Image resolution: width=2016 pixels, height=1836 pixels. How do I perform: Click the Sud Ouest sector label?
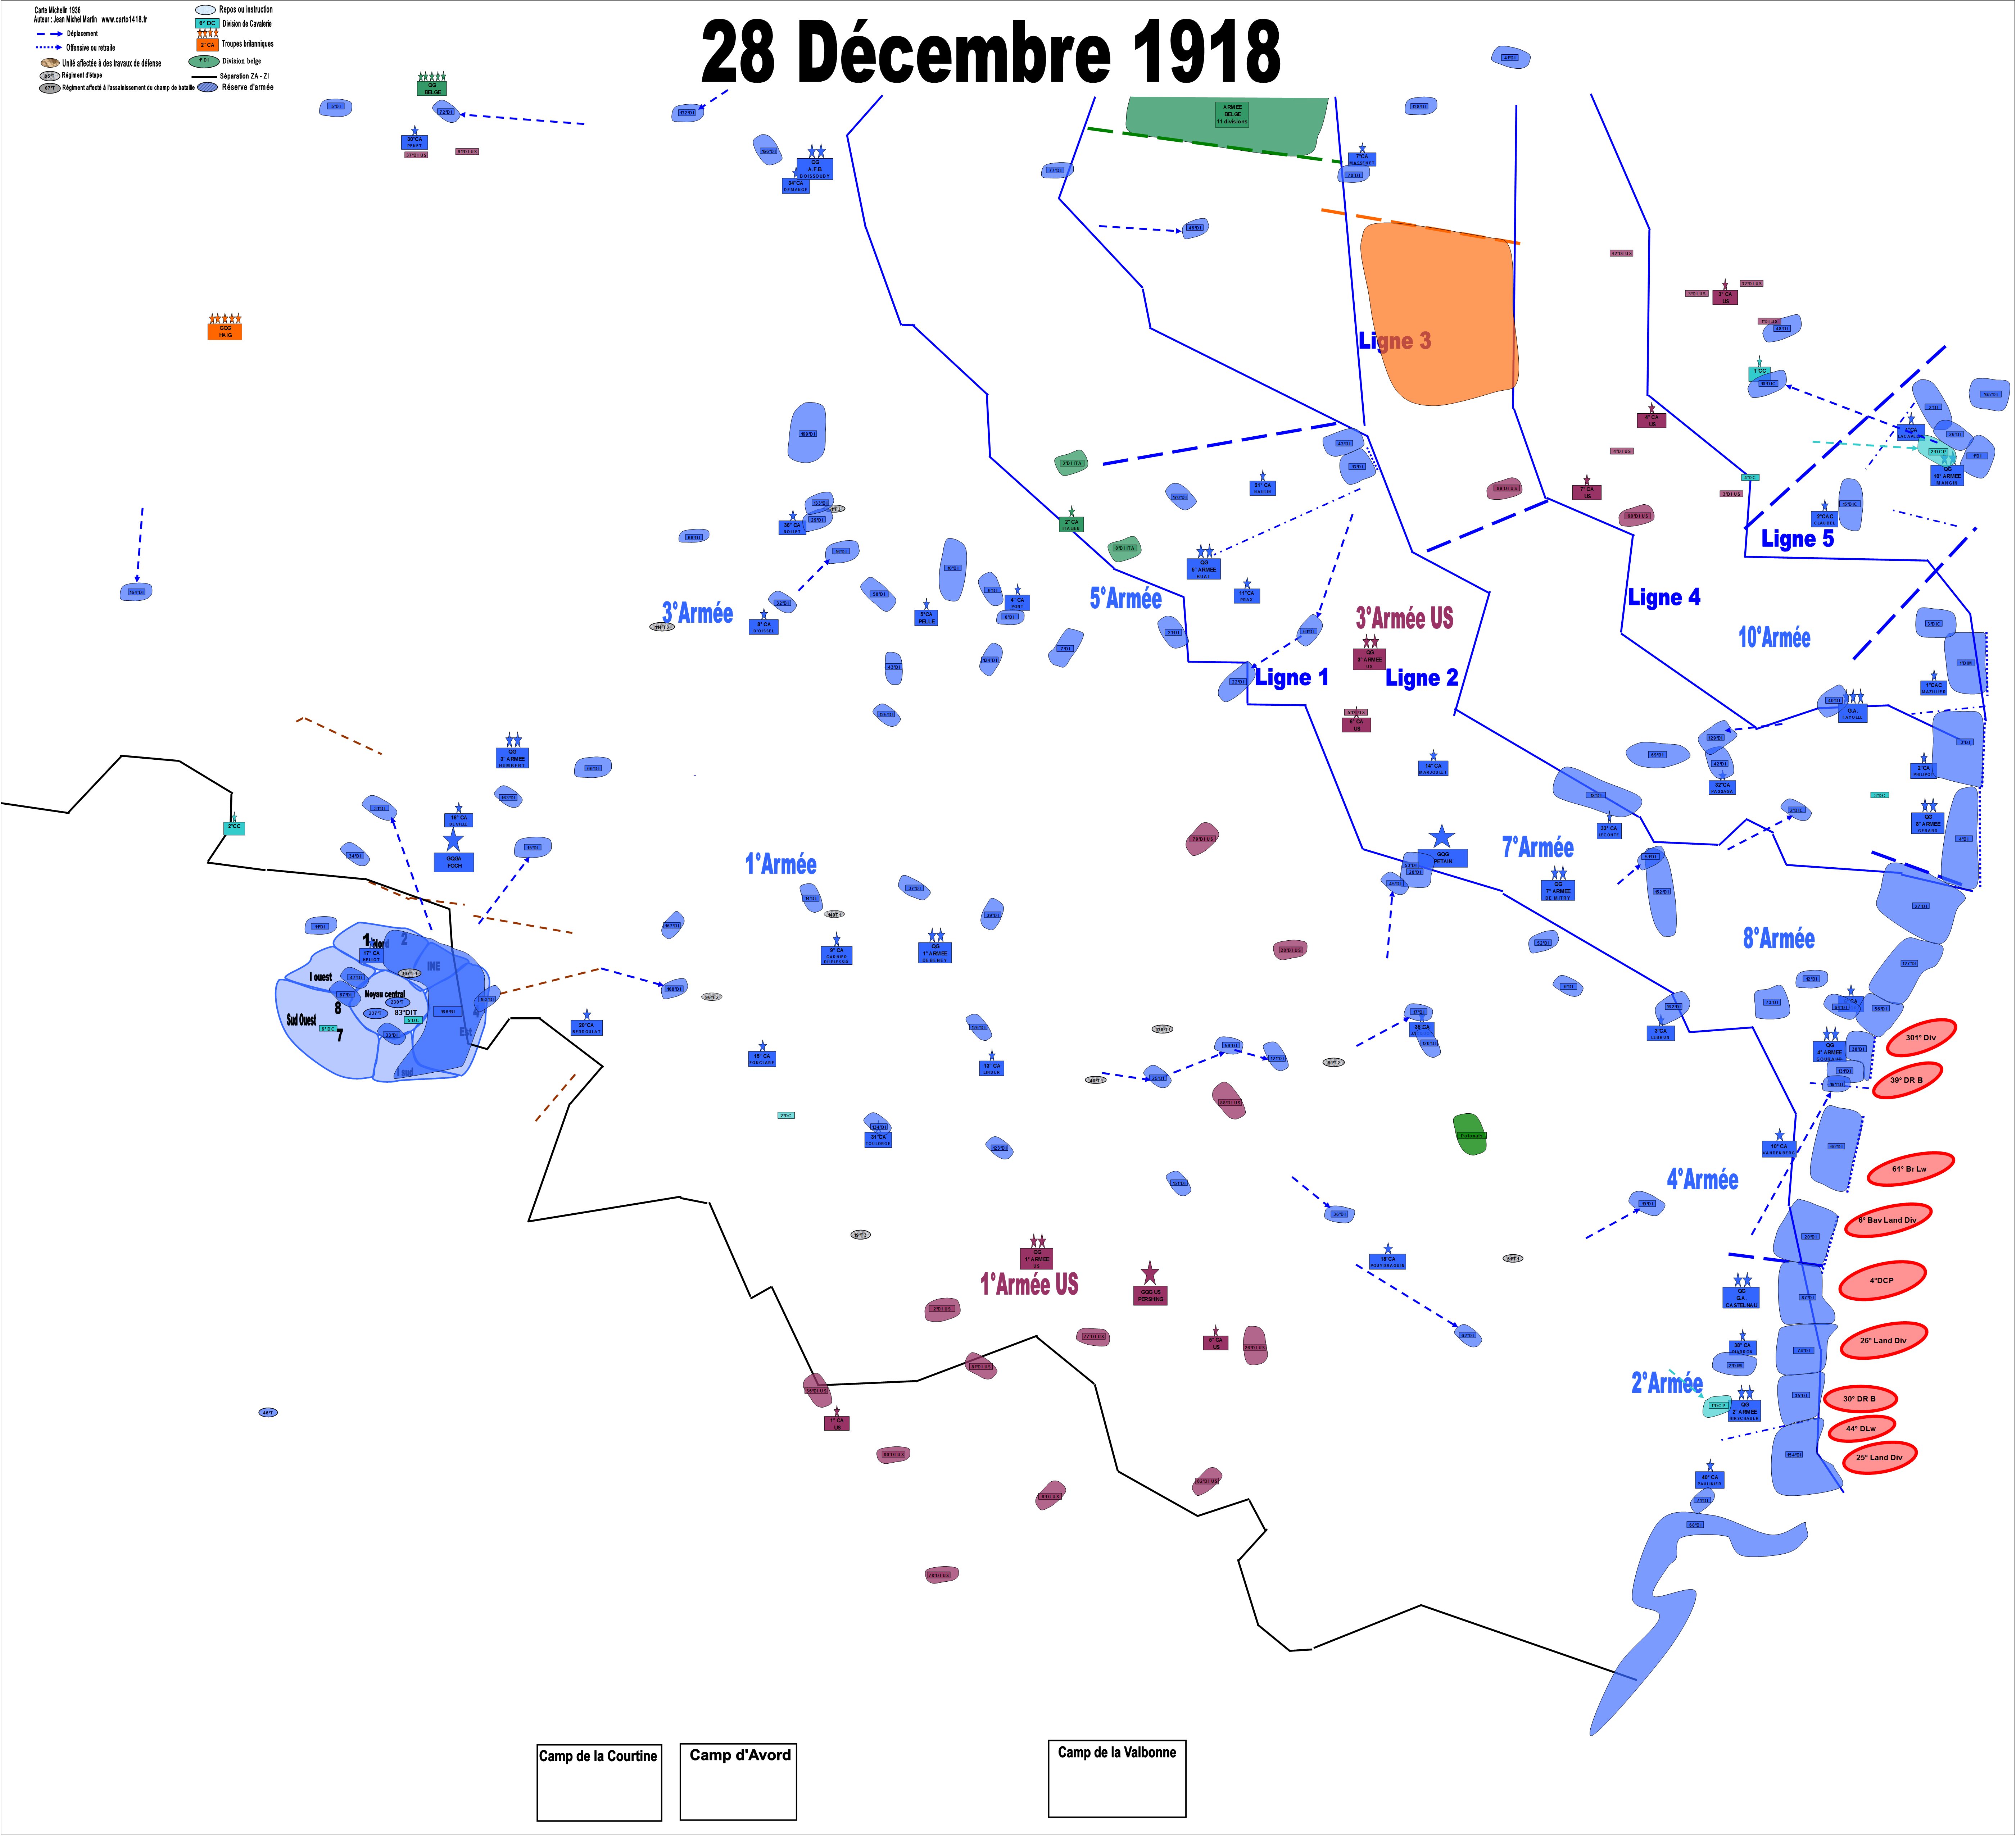point(301,1020)
